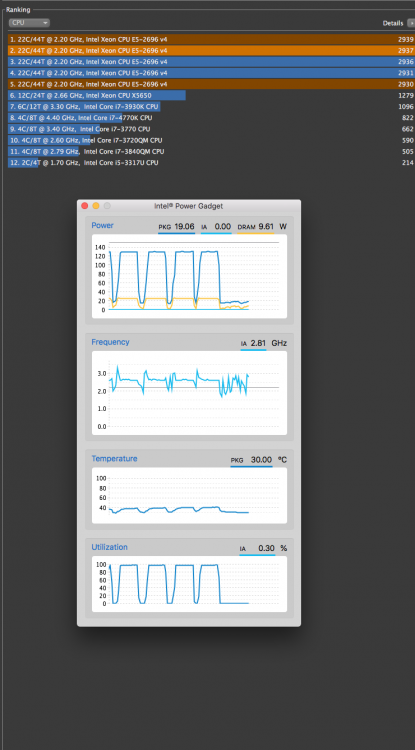Select rank 5 Xeon E5-2696 v4 row
Viewport: 415px width, 750px height.
211,84
